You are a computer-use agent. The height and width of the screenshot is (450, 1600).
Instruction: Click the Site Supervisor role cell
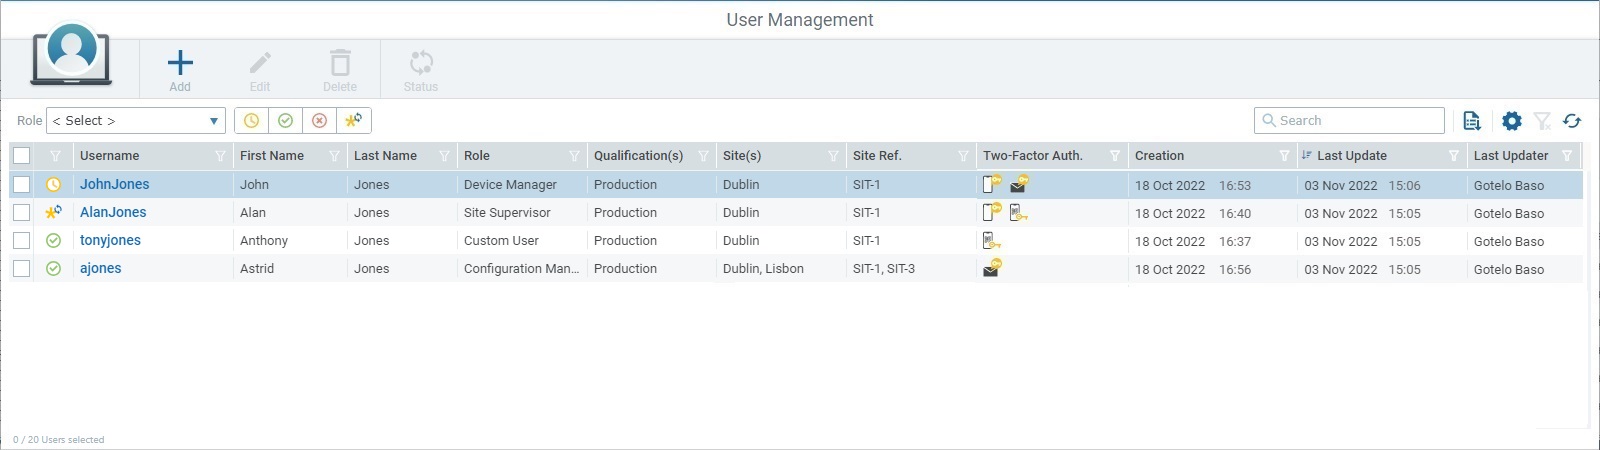507,213
